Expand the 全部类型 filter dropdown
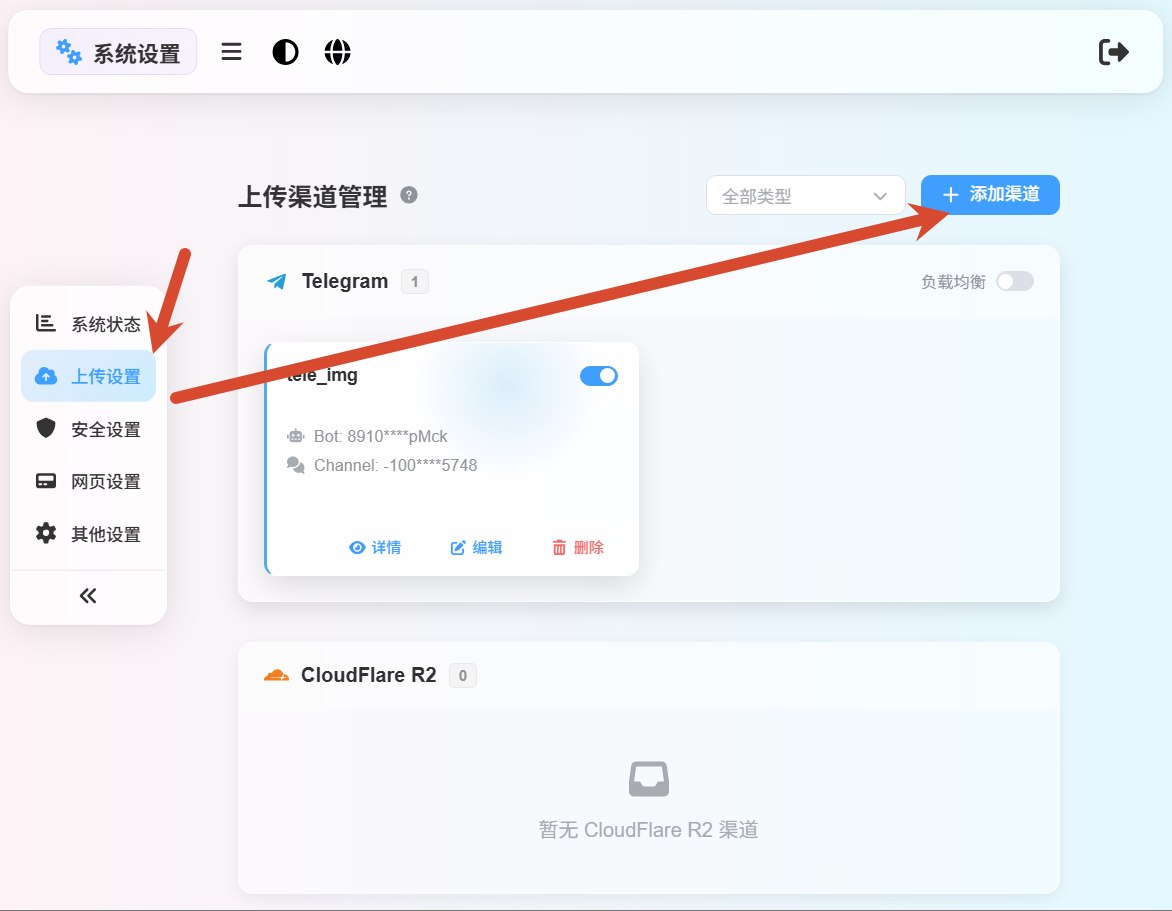Viewport: 1172px width, 911px height. tap(806, 196)
